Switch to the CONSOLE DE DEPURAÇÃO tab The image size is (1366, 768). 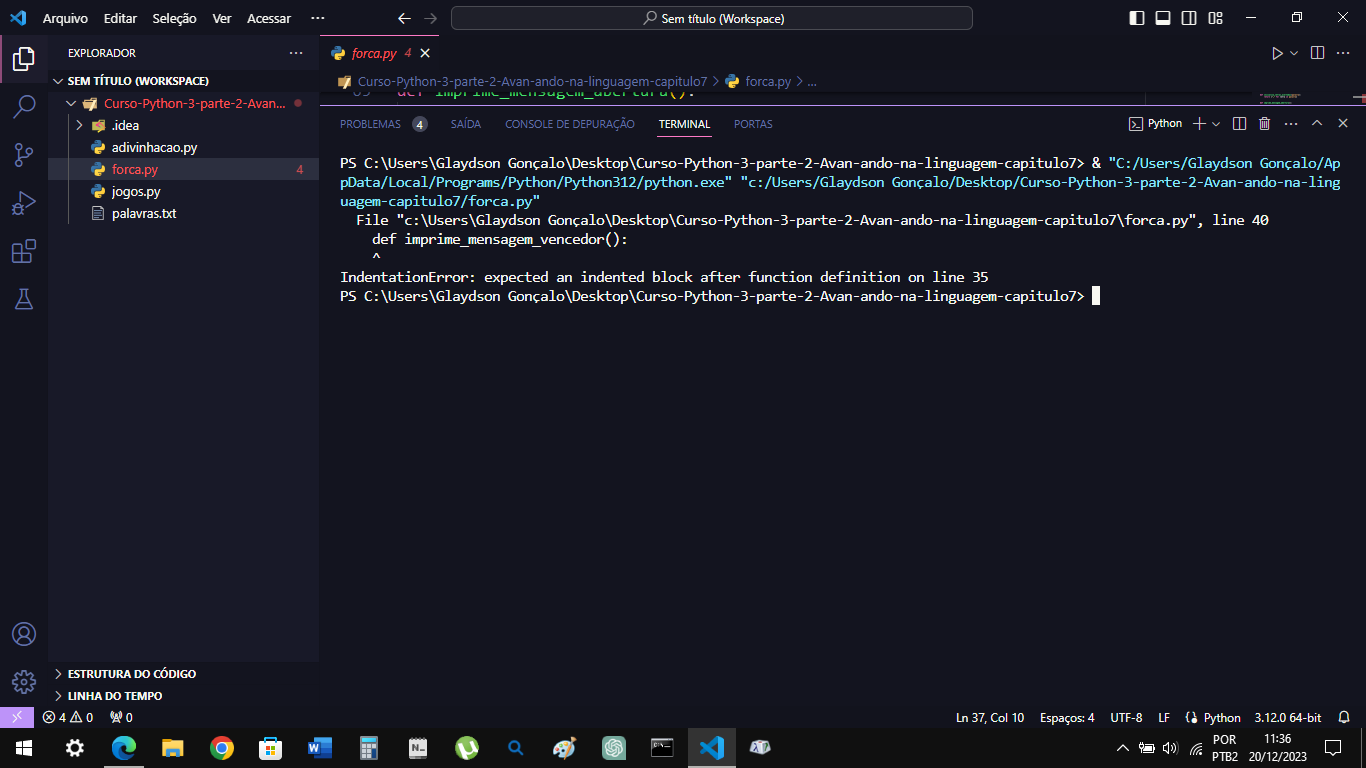(x=570, y=124)
